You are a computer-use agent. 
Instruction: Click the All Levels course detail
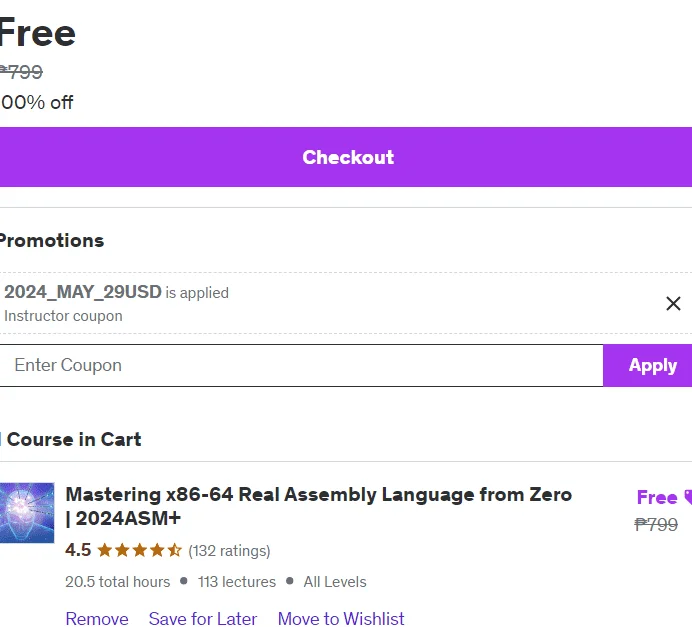[x=335, y=582]
